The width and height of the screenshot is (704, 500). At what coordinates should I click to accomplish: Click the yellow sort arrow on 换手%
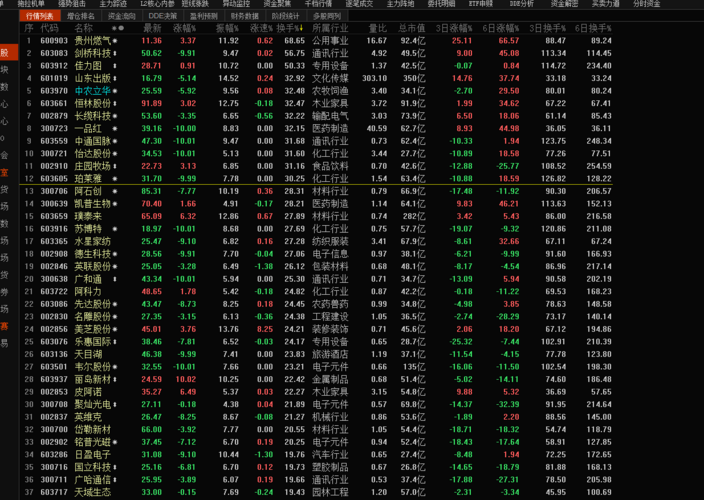pos(301,28)
